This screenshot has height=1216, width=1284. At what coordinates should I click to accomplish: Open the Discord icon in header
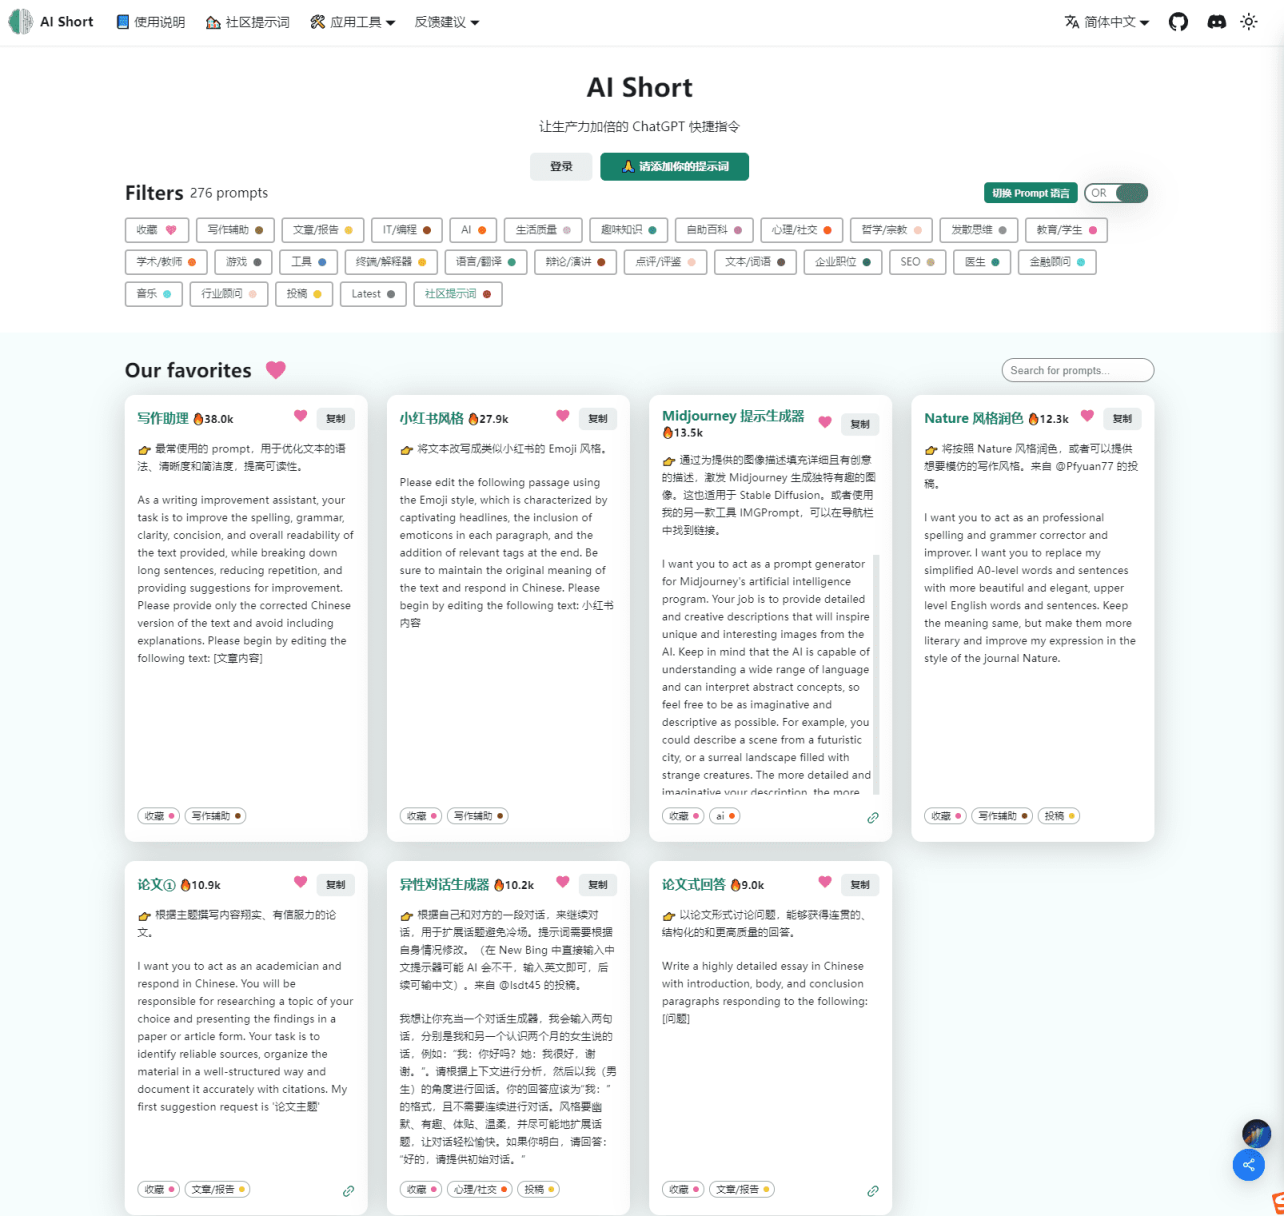[x=1216, y=22]
